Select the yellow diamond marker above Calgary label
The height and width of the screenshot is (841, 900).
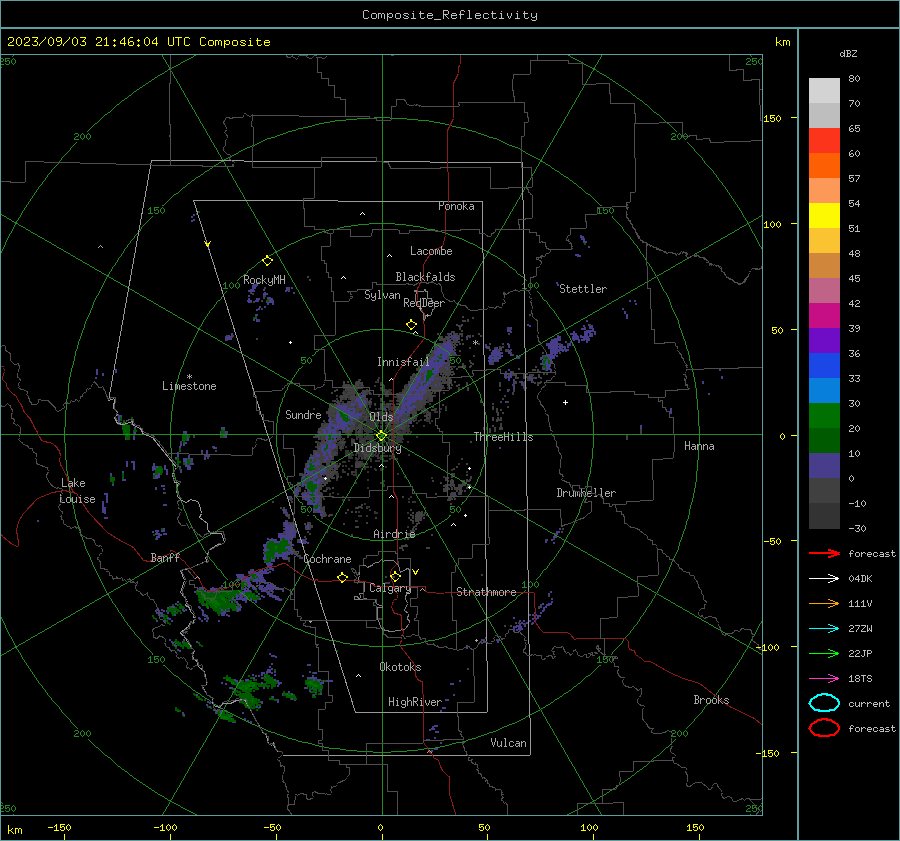395,576
